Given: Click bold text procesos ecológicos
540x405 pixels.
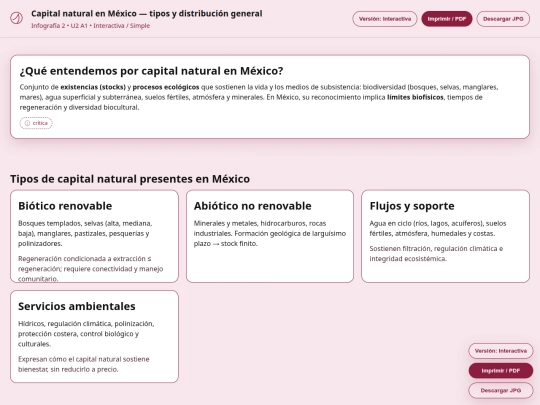Looking at the screenshot, I should point(166,87).
